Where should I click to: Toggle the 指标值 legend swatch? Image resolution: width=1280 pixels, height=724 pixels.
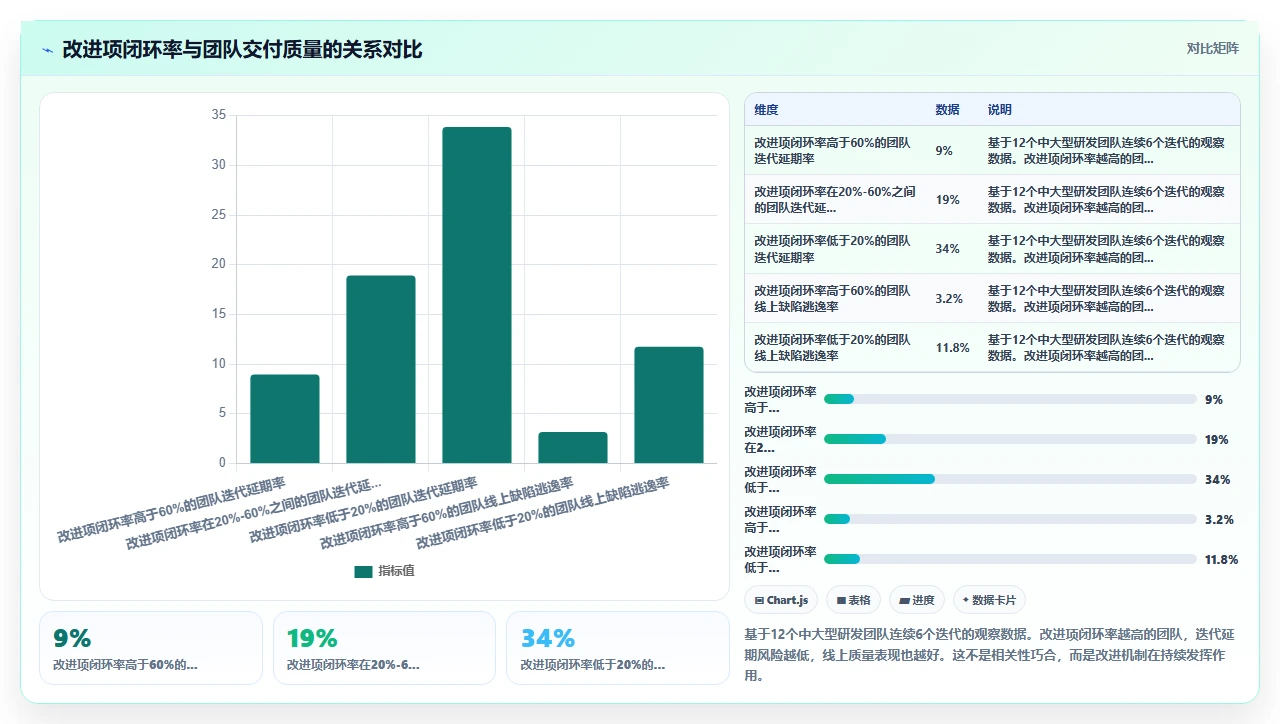click(x=363, y=572)
